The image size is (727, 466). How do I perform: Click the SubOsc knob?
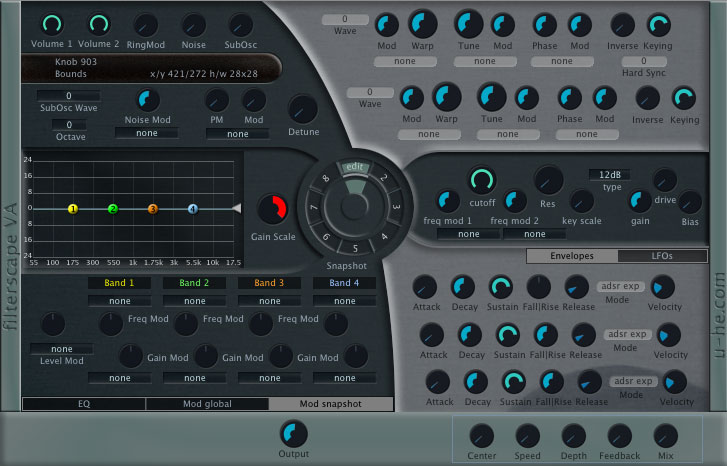pyautogui.click(x=240, y=26)
